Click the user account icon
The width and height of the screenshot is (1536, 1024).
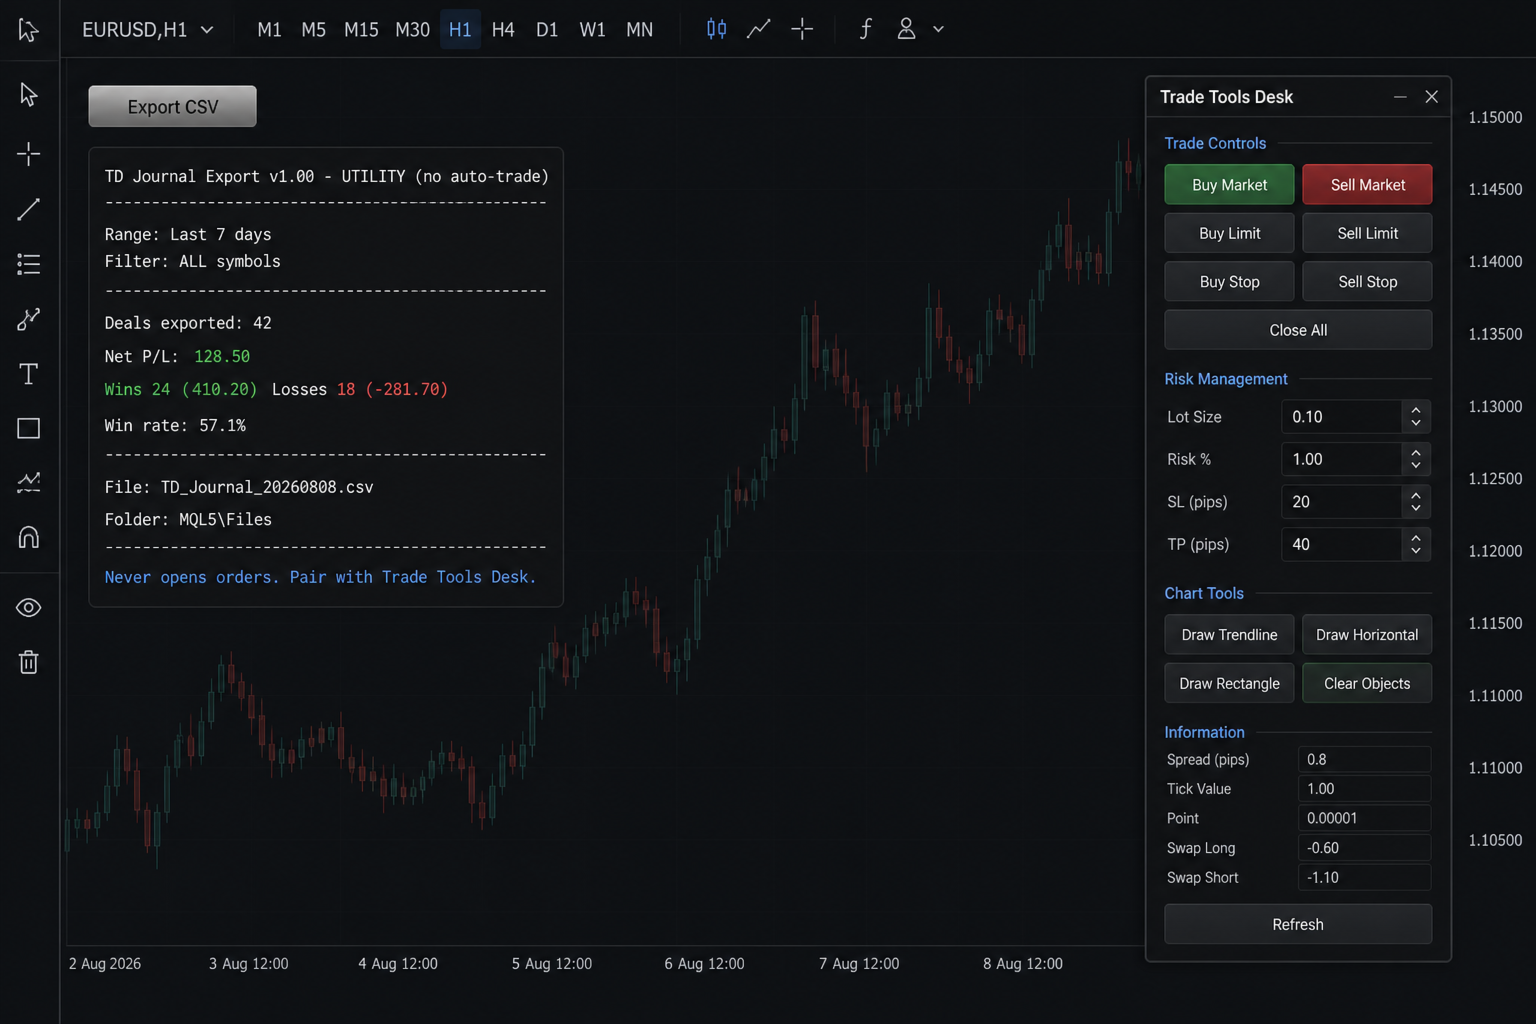click(x=906, y=29)
